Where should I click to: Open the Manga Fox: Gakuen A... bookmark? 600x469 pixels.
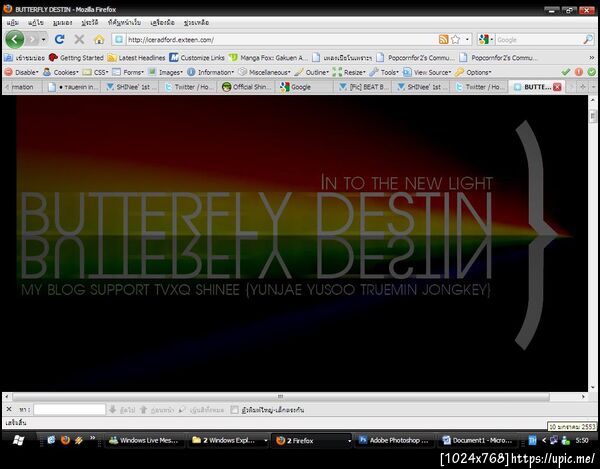268,58
